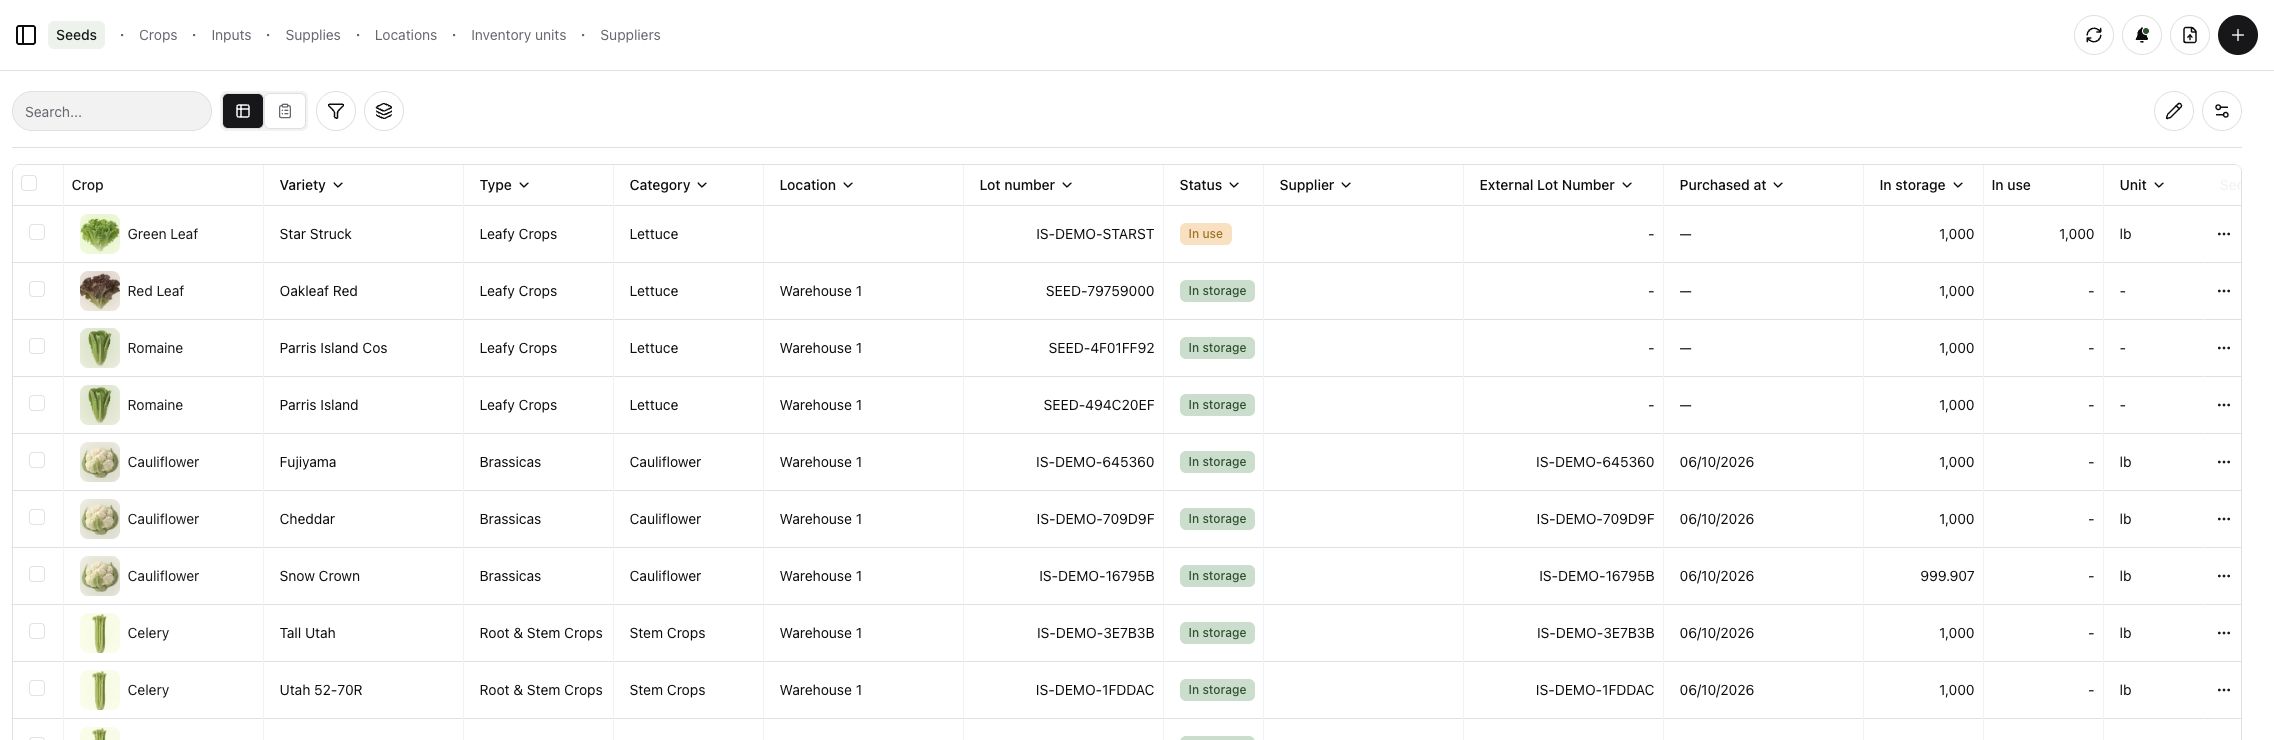Select the Red Leaf row checkbox
Screen dimensions: 2274x740
pyautogui.click(x=37, y=289)
